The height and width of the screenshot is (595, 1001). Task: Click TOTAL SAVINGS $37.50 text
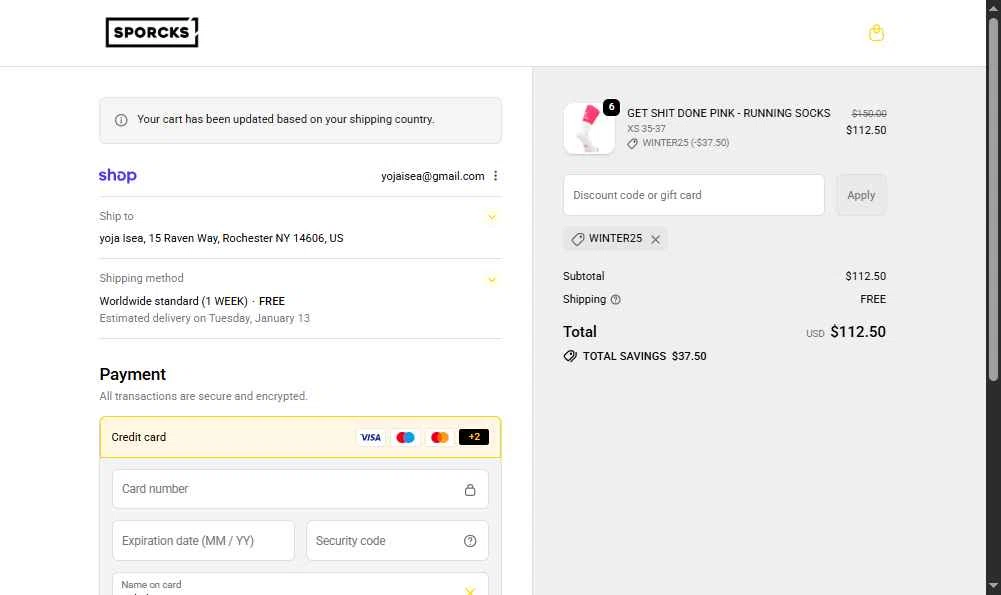644,356
